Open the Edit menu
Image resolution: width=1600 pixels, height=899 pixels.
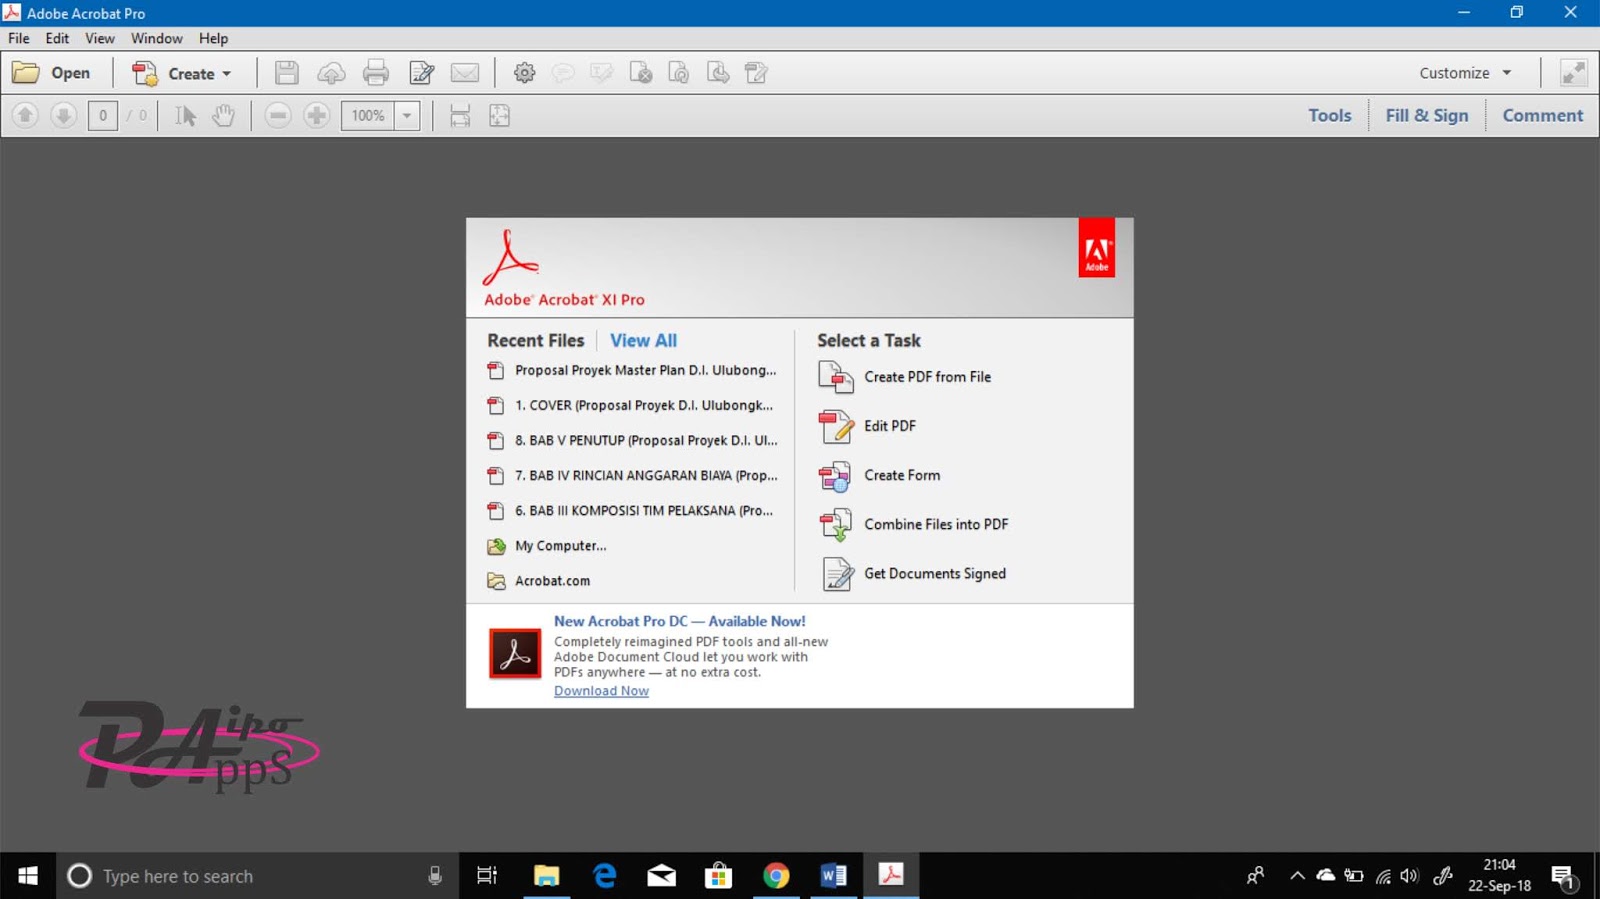click(57, 38)
